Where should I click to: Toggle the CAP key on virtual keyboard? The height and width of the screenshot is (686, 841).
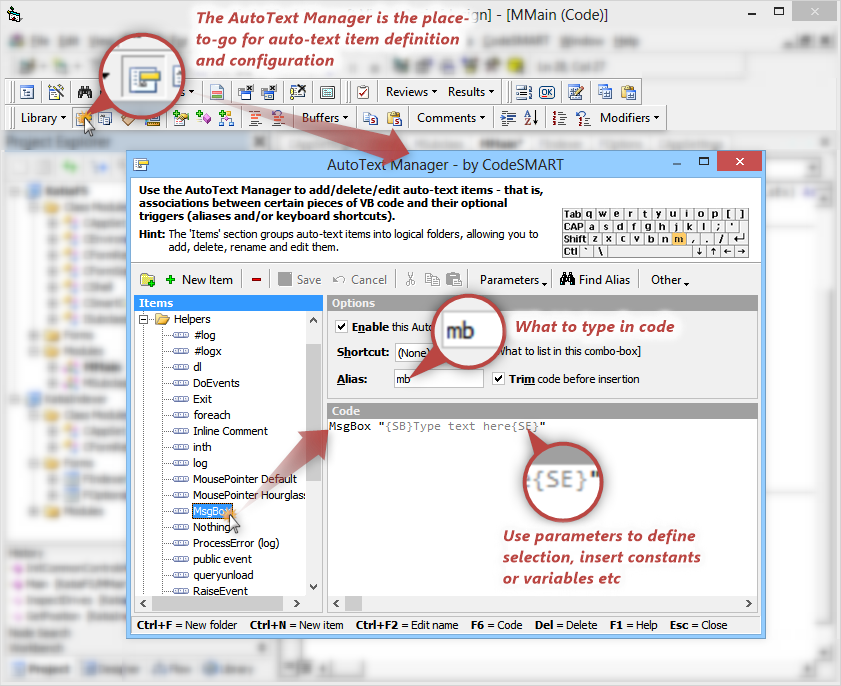tap(573, 226)
